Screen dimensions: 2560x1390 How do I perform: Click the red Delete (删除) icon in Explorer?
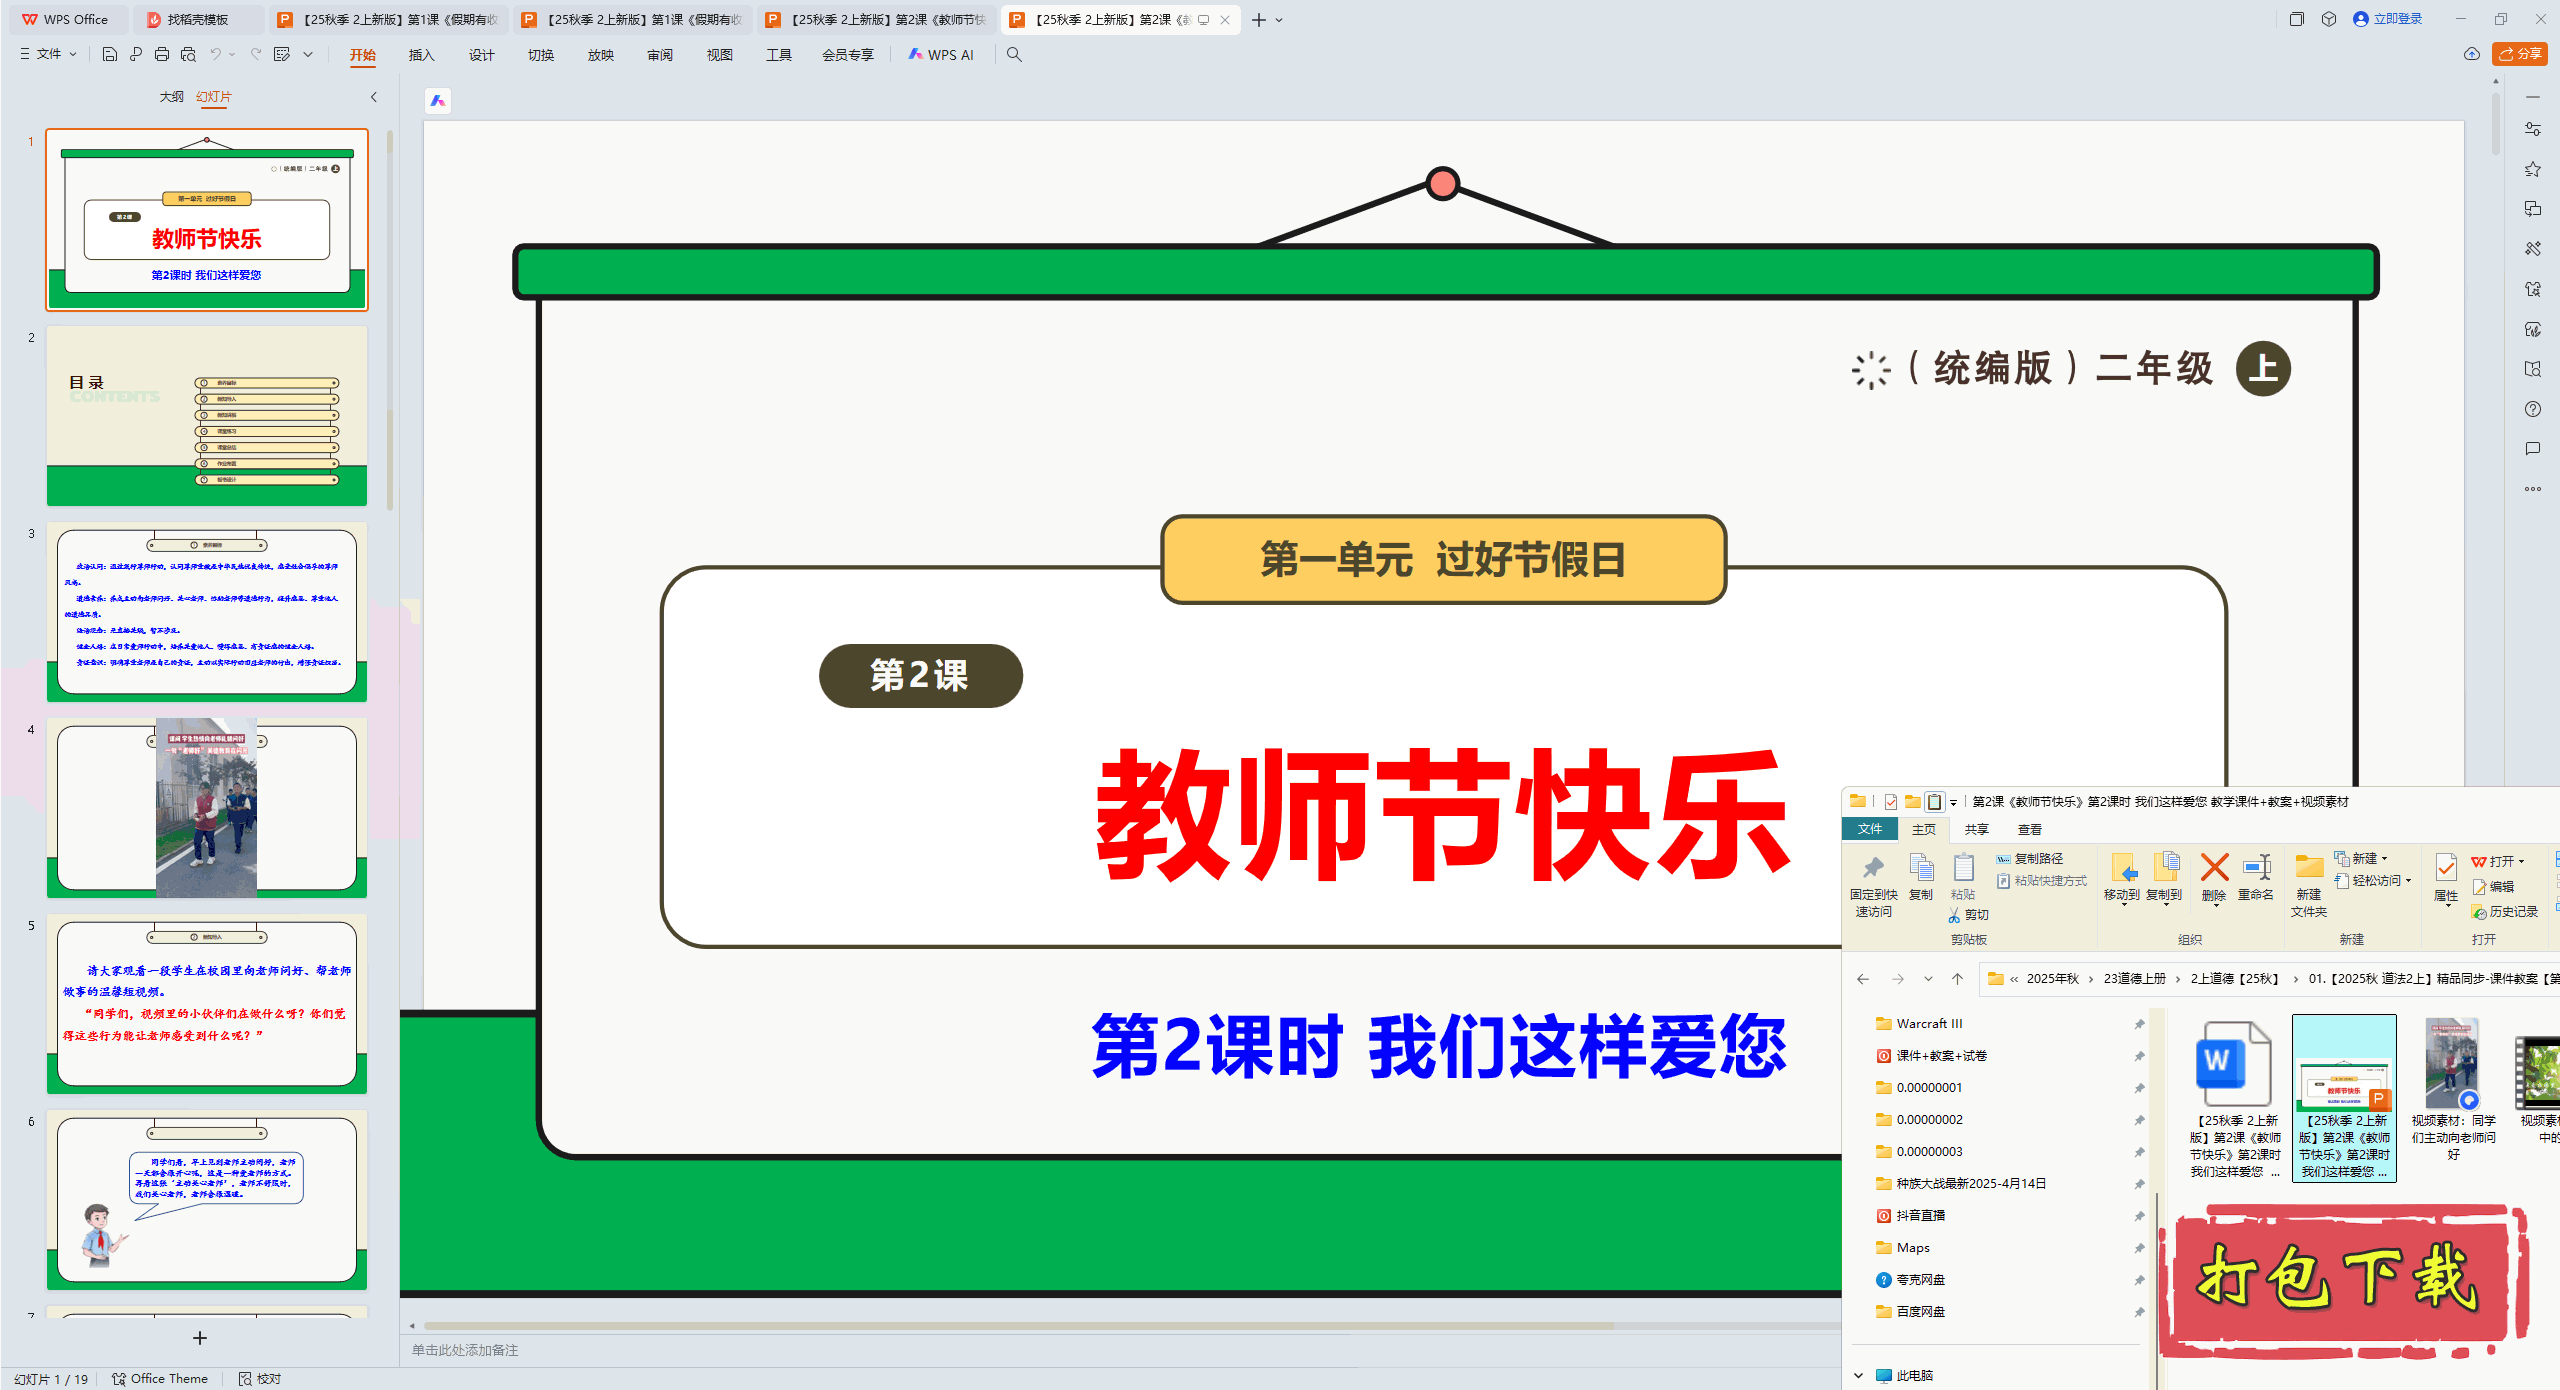[2214, 869]
